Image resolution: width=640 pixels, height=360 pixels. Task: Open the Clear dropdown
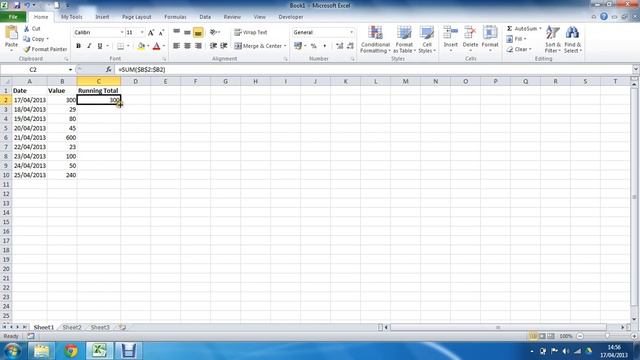coord(519,49)
